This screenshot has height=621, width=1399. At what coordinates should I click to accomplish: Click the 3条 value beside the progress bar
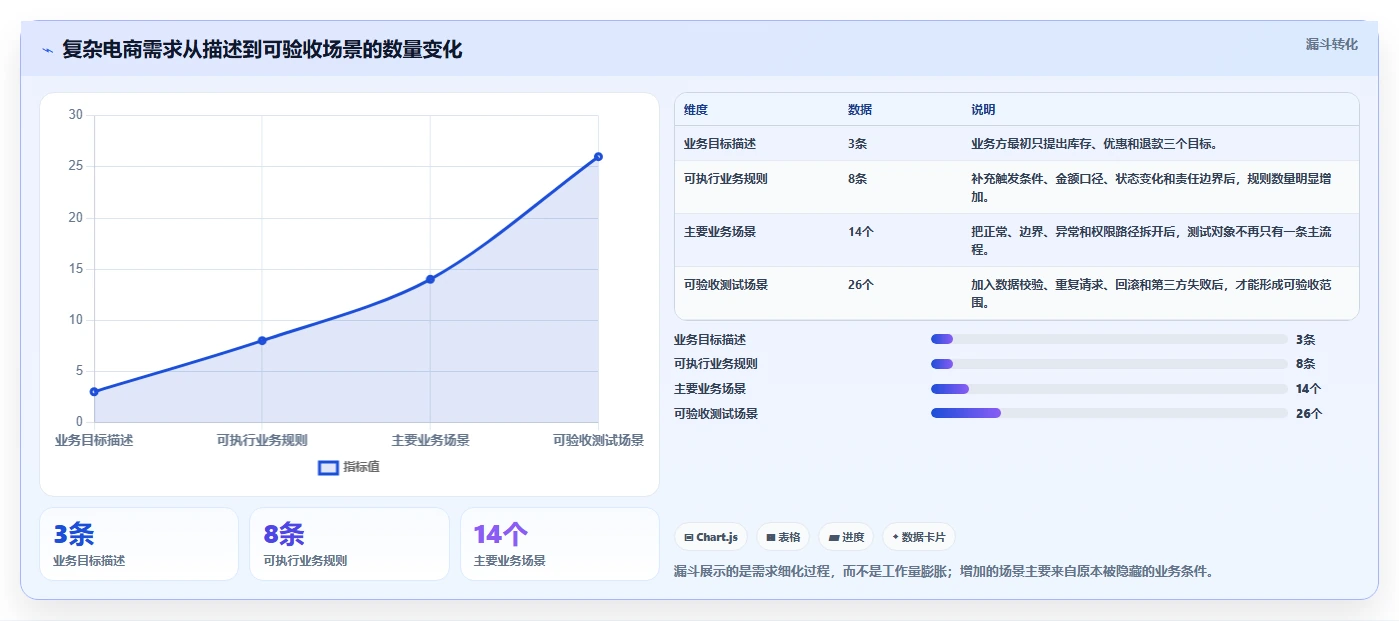(1306, 340)
